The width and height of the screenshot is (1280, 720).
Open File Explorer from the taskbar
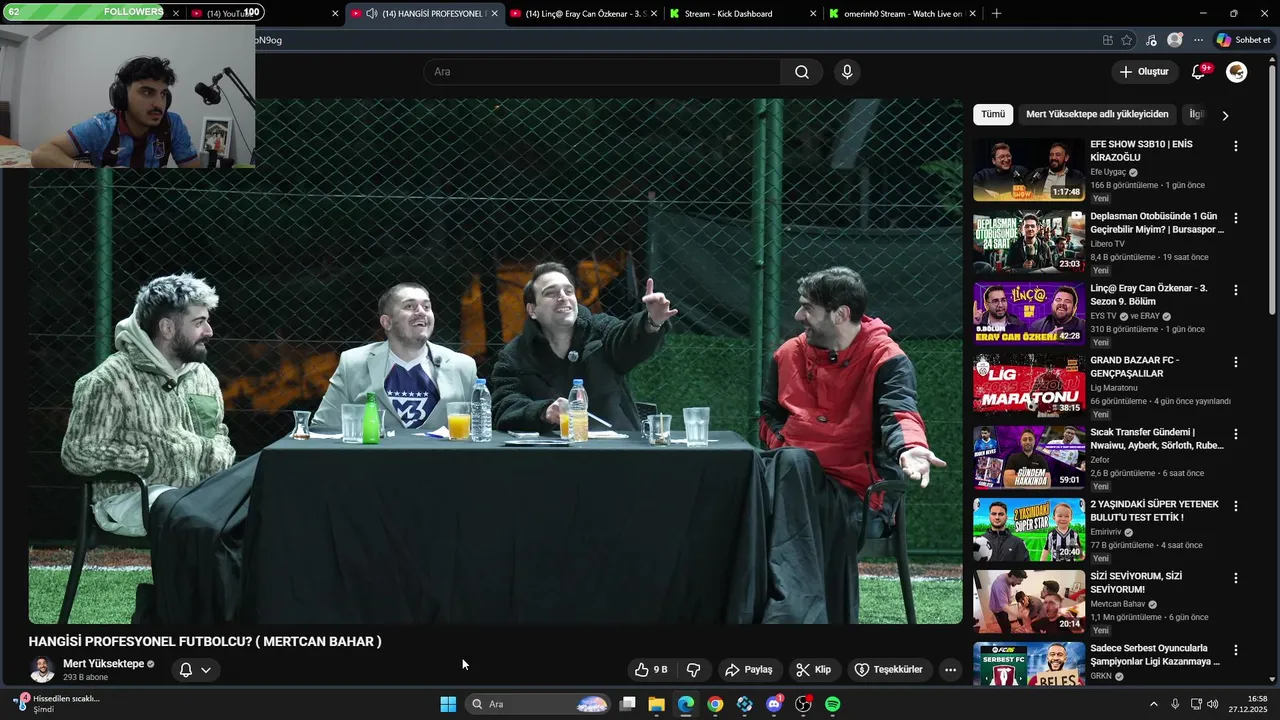click(x=656, y=704)
